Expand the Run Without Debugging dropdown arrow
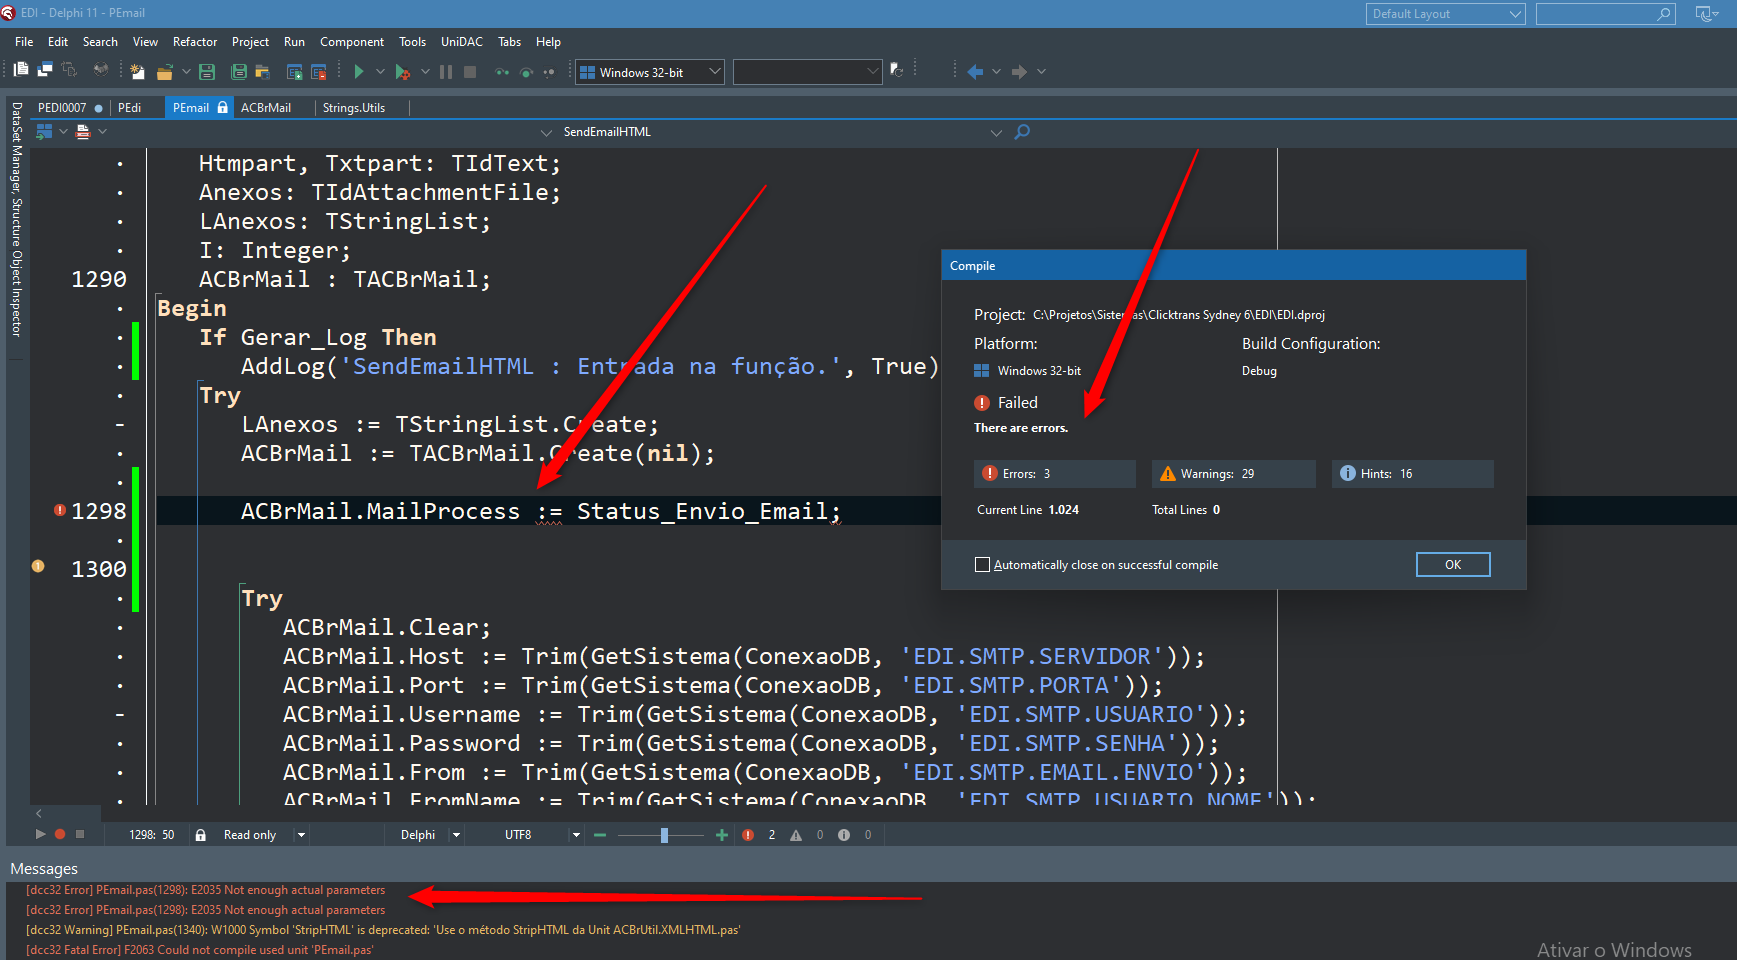Screen dimensions: 1737x960 coord(380,72)
